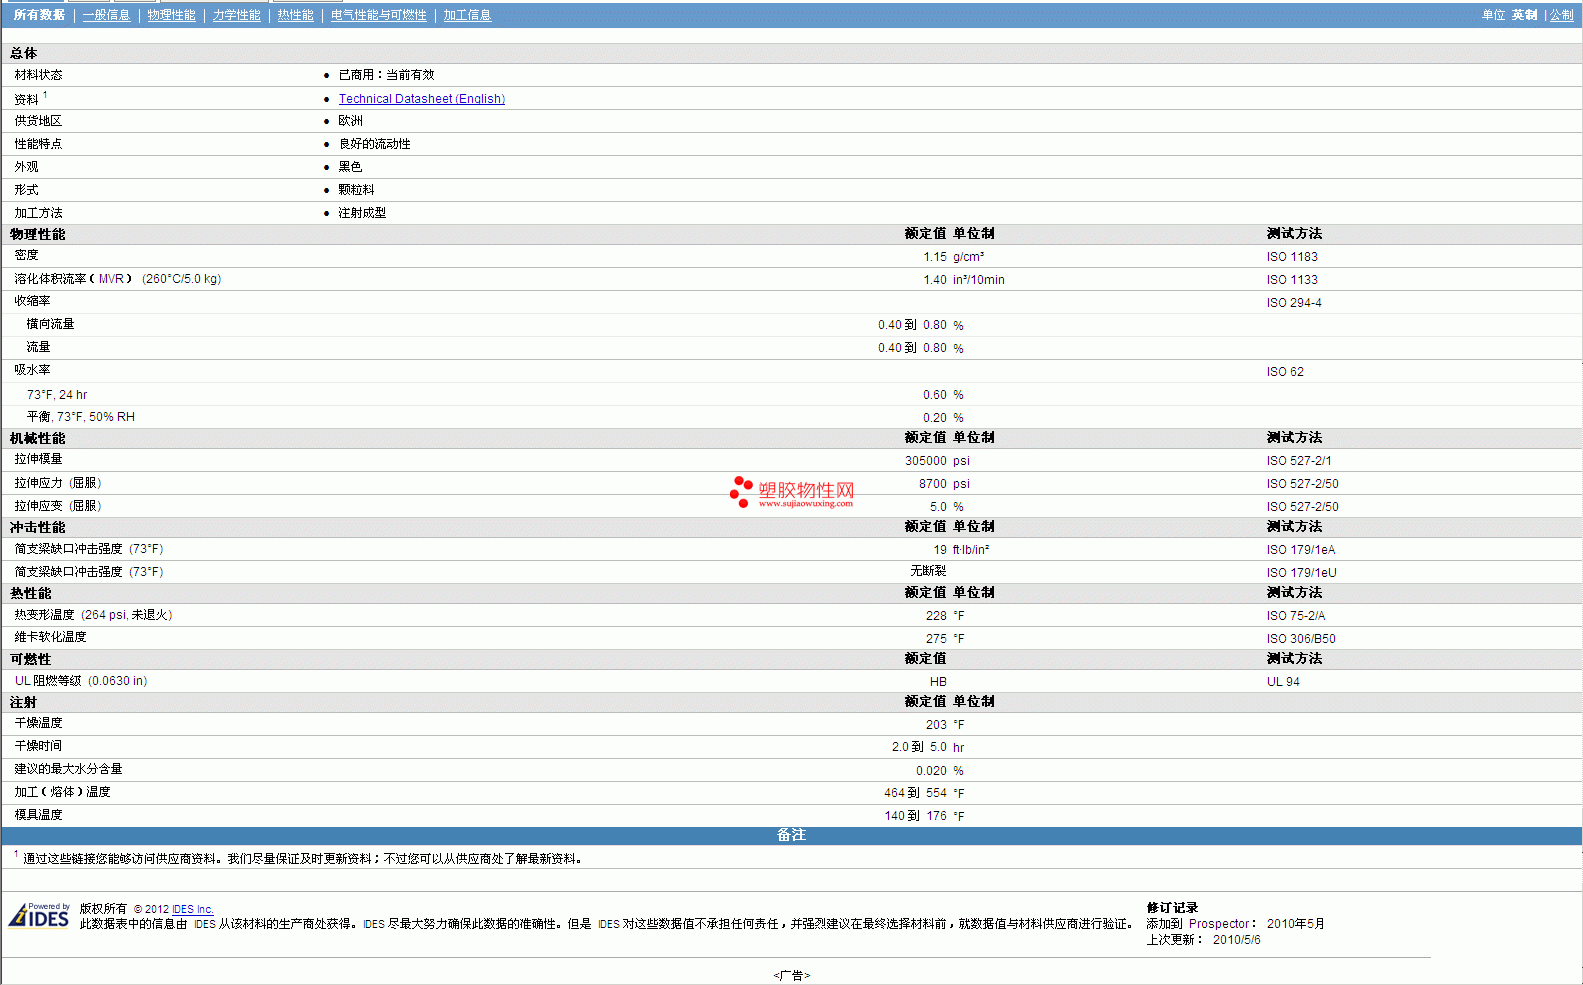Click the 备注 notes header bar
The width and height of the screenshot is (1583, 985).
click(791, 835)
